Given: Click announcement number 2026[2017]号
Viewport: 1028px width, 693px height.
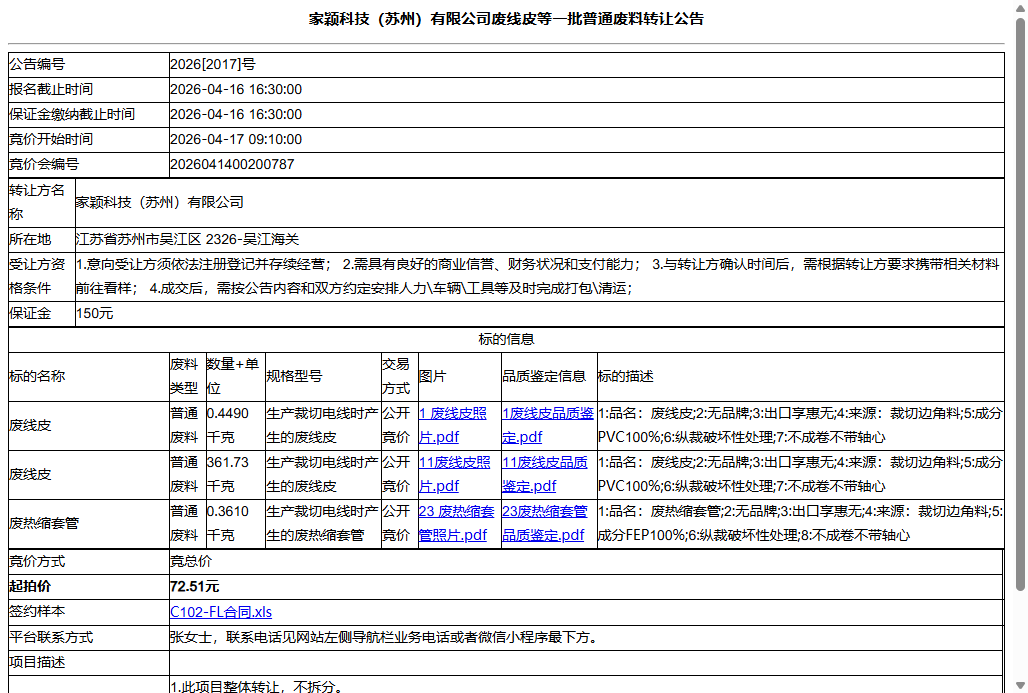Looking at the screenshot, I should pyautogui.click(x=213, y=64).
